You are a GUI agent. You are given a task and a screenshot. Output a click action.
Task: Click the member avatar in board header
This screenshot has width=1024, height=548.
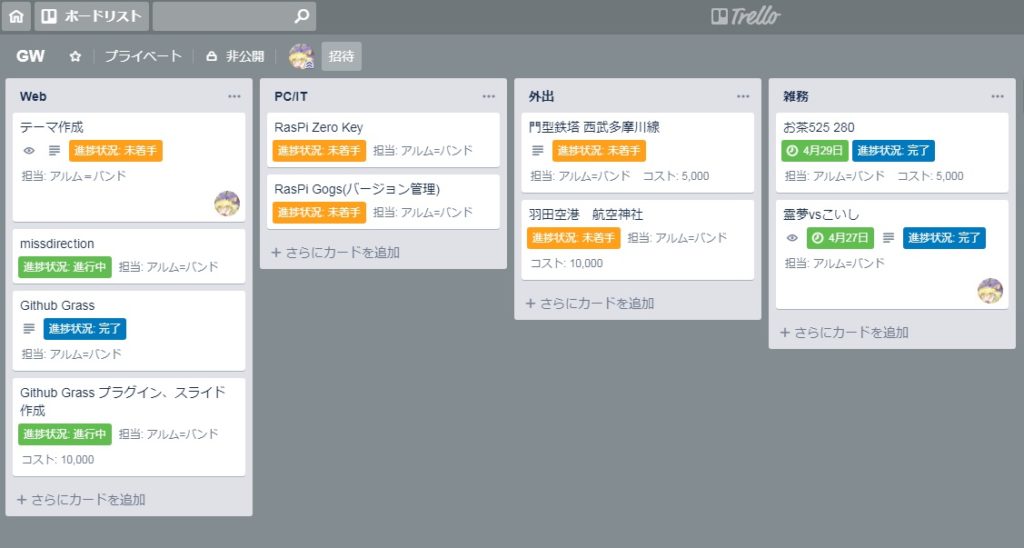click(301, 56)
